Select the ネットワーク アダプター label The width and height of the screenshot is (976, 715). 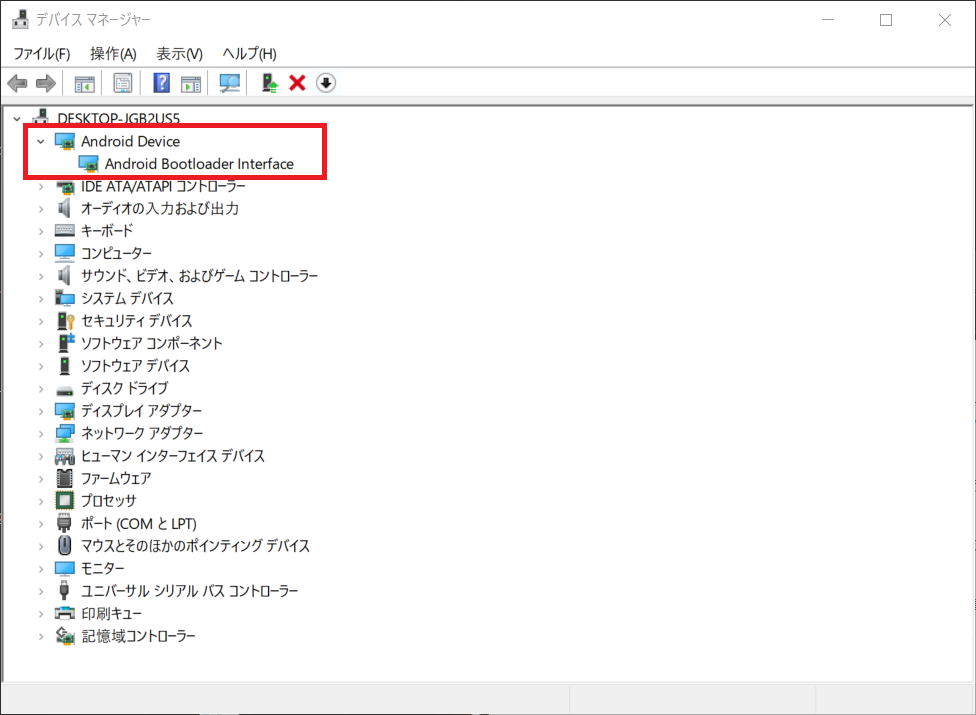142,433
